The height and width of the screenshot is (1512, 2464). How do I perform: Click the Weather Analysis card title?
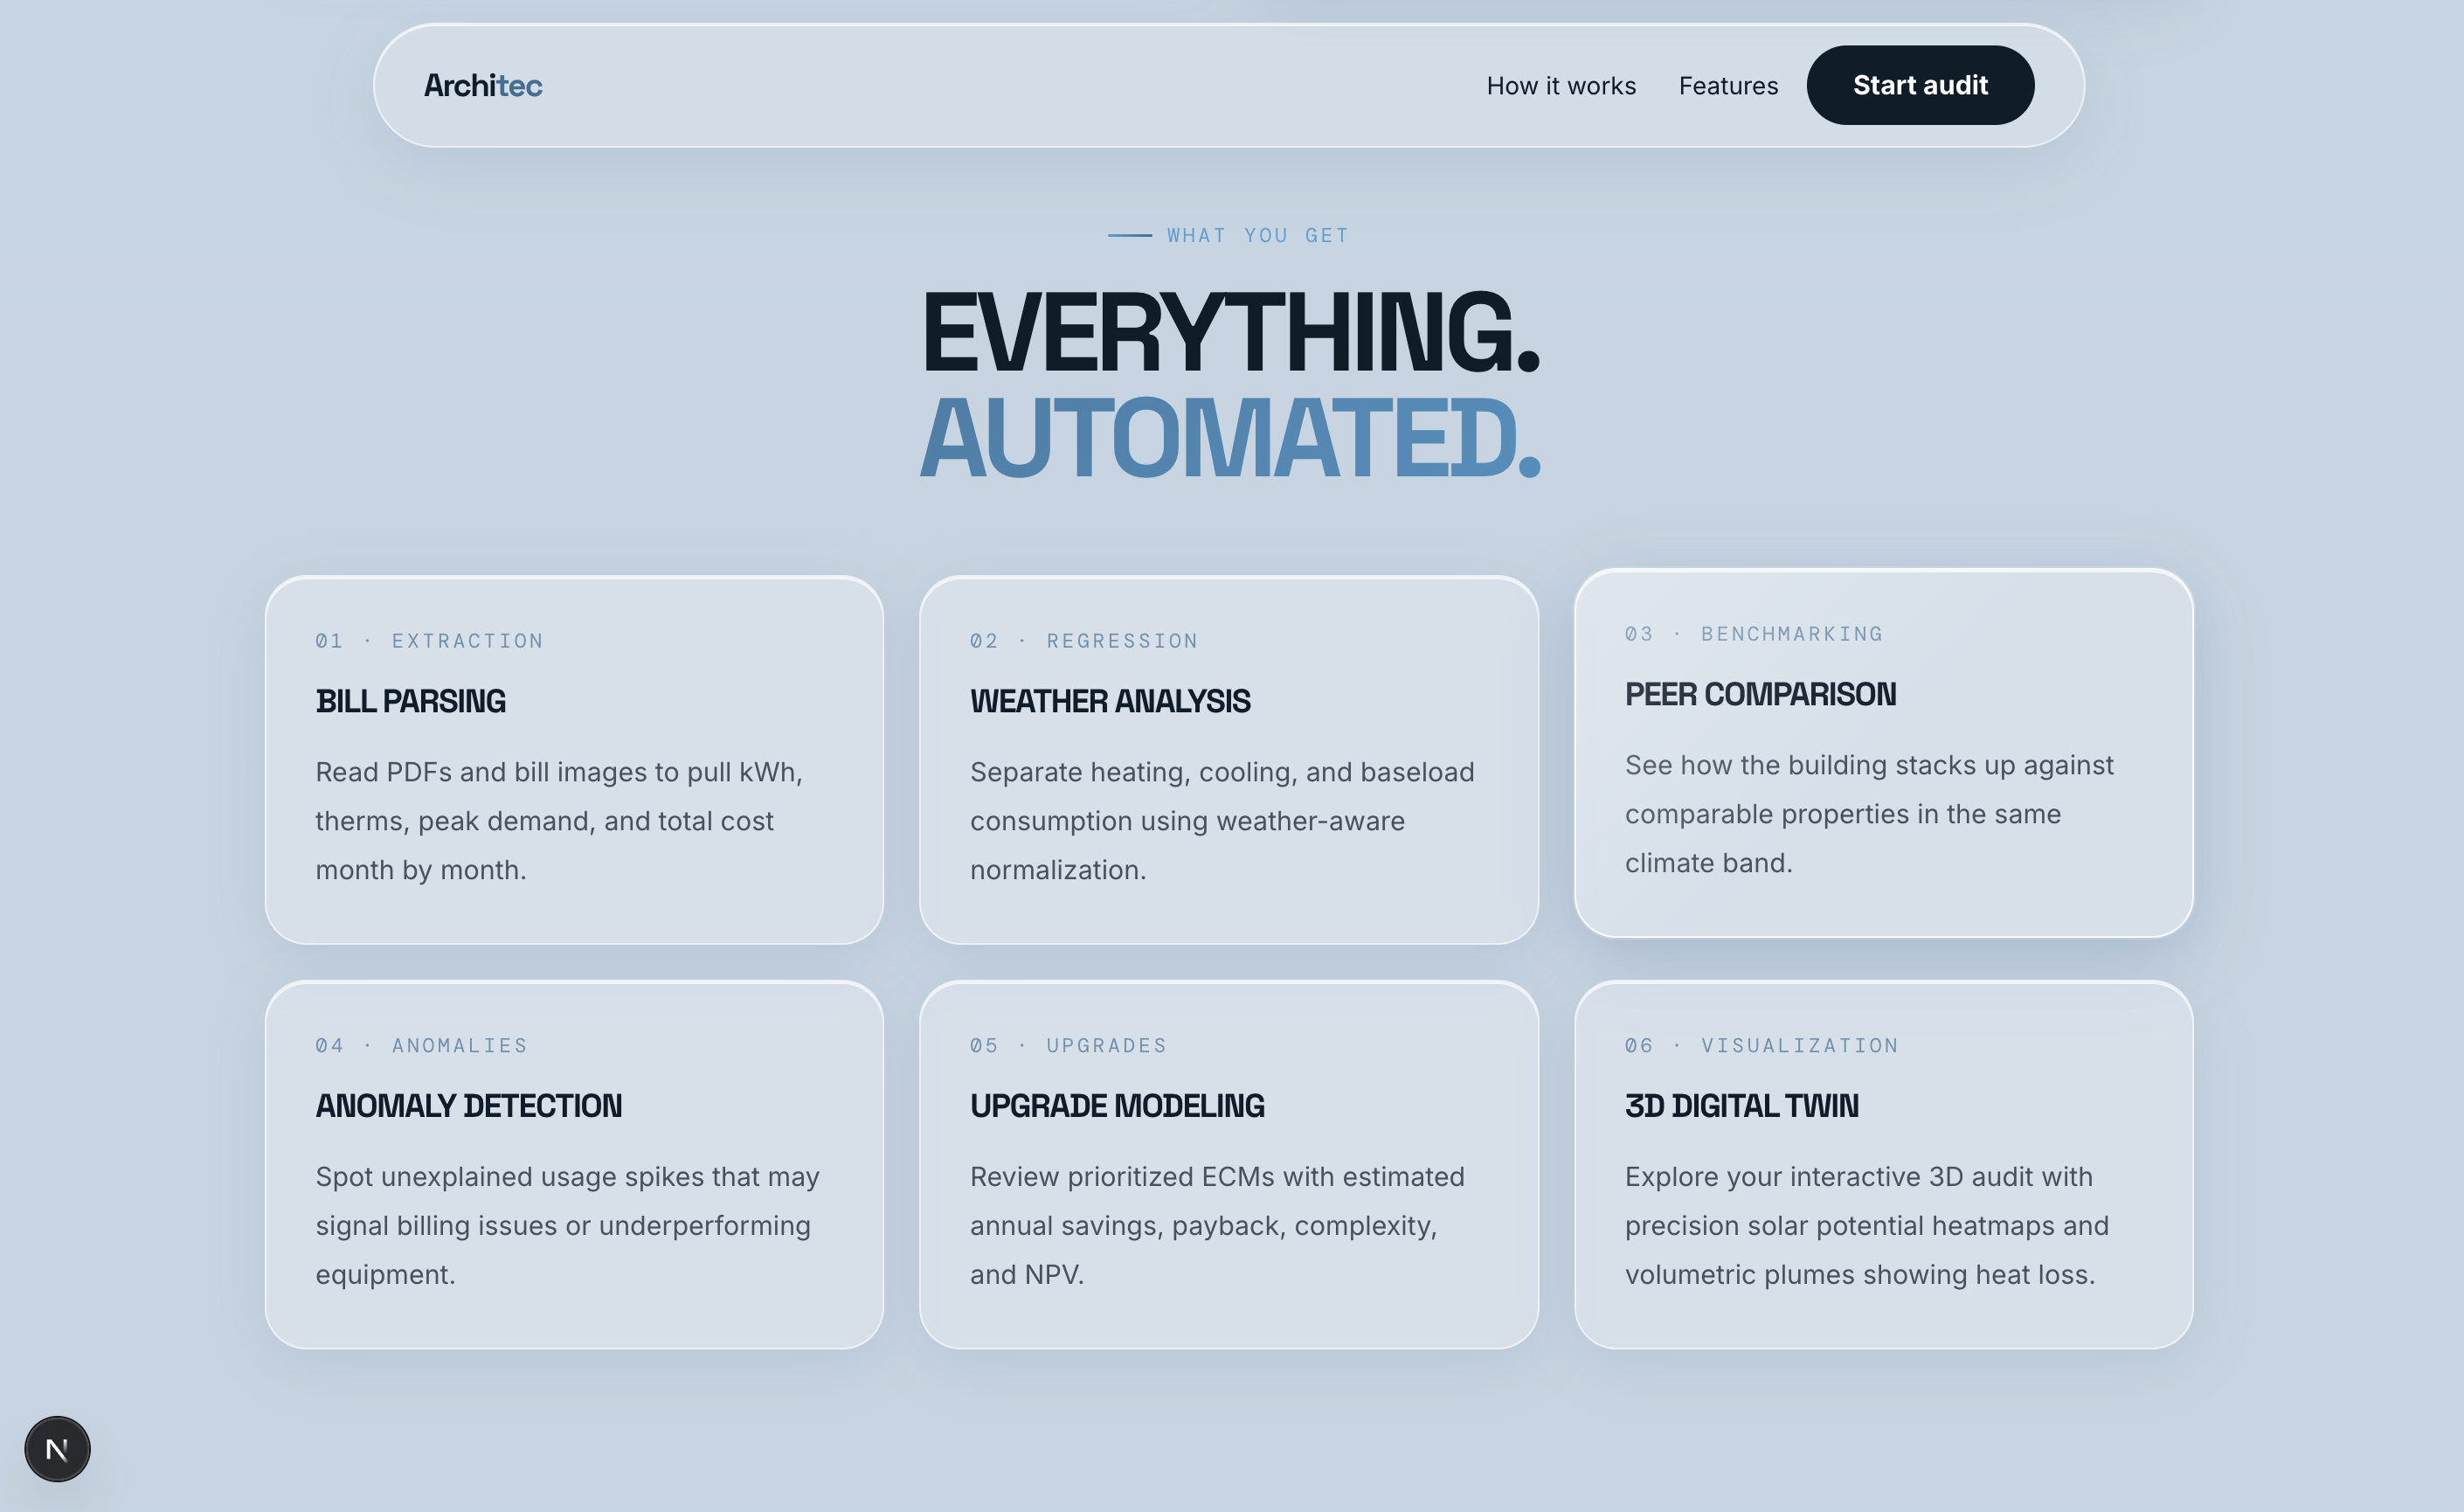1109,701
